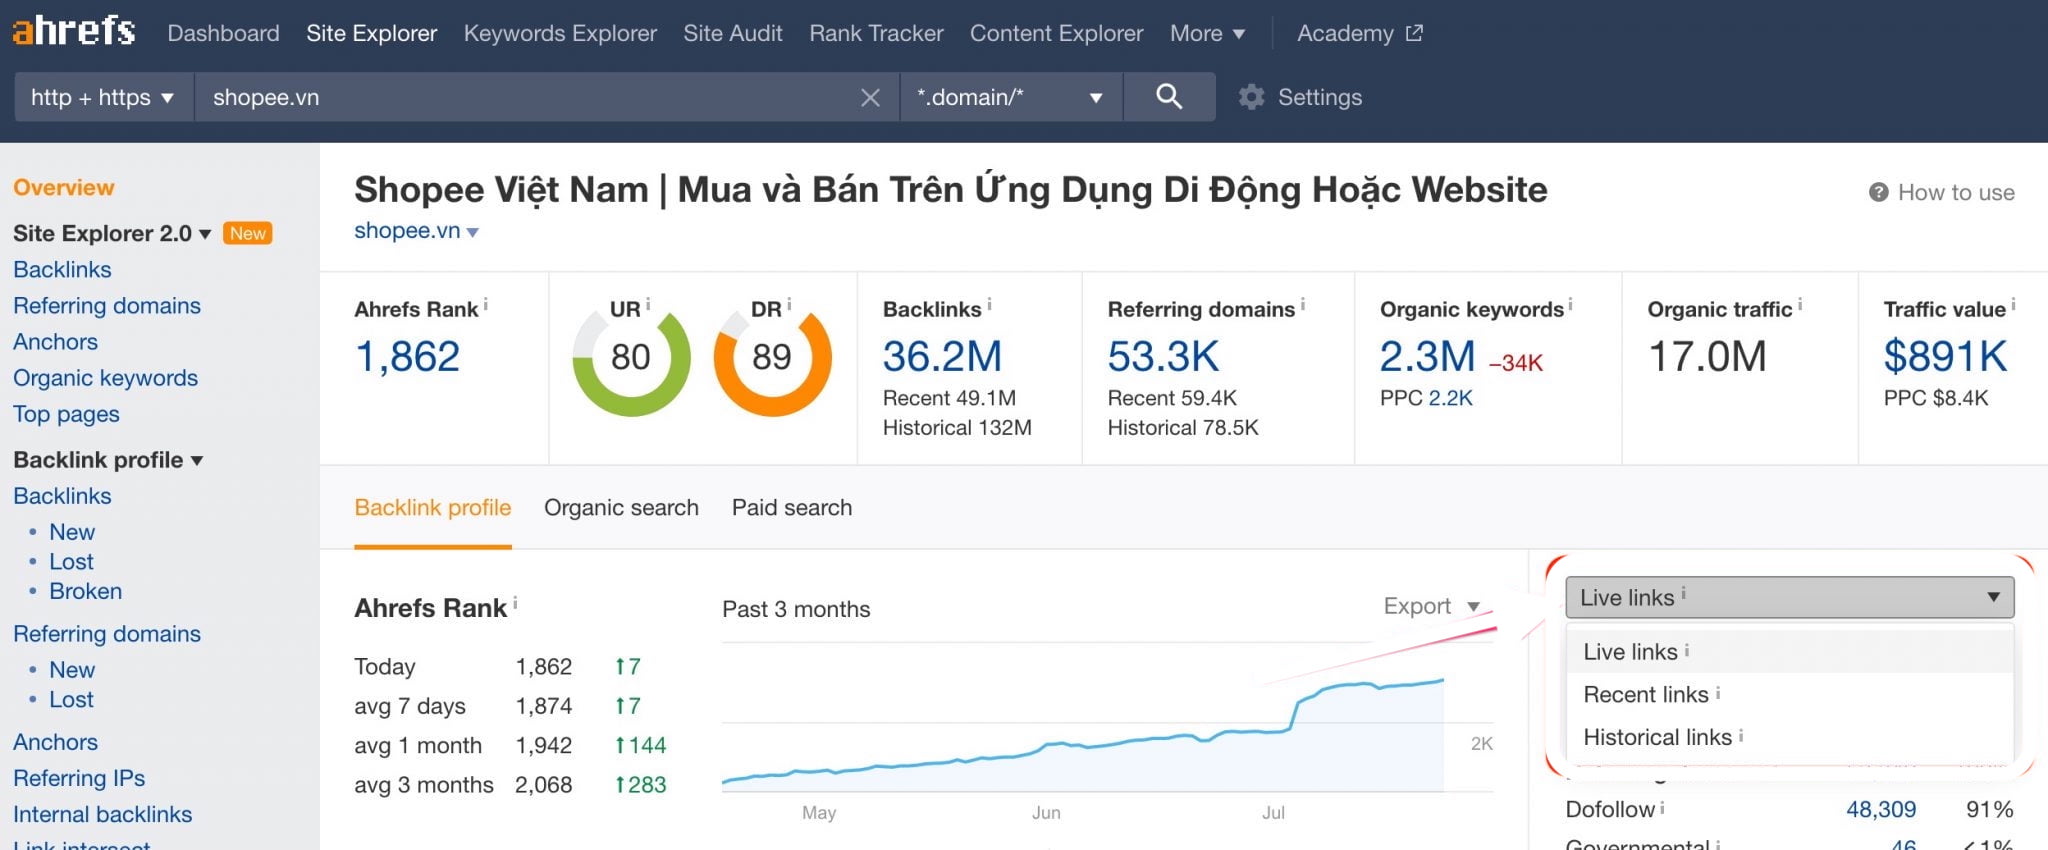Switch to the Organic search tab
The height and width of the screenshot is (850, 2048).
coord(621,508)
